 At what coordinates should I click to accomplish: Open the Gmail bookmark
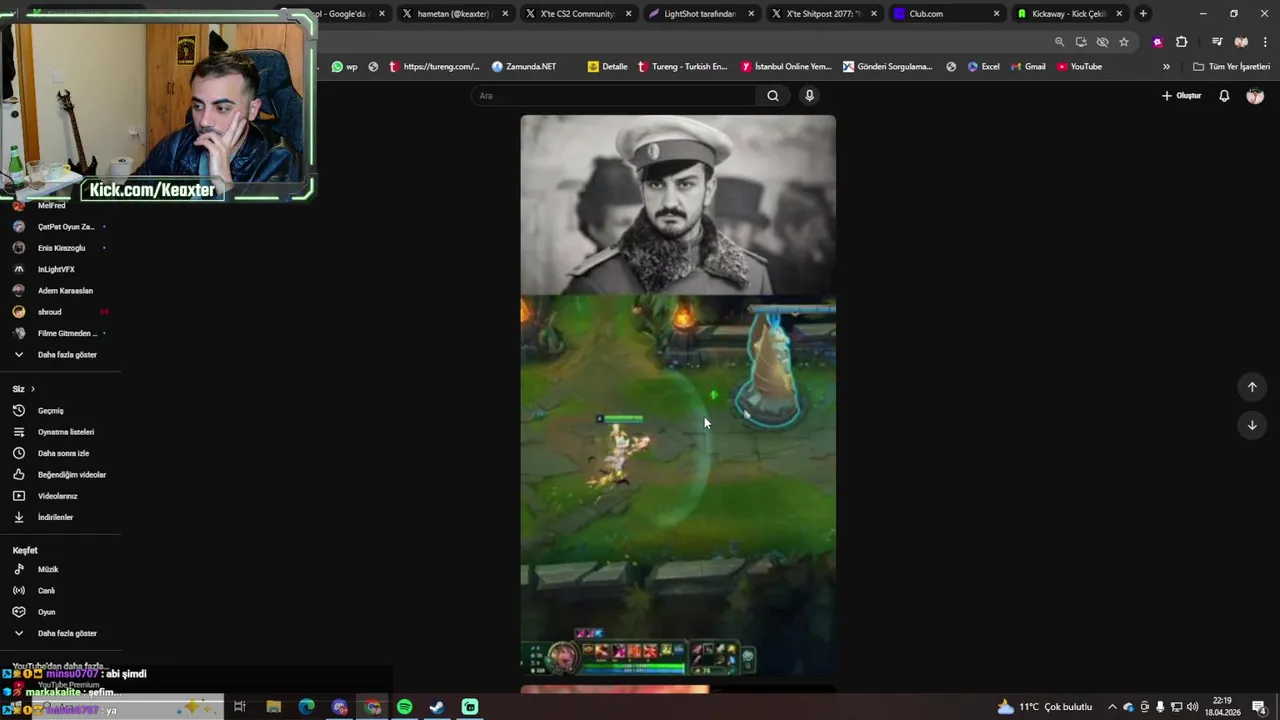pyautogui.click(x=1027, y=67)
